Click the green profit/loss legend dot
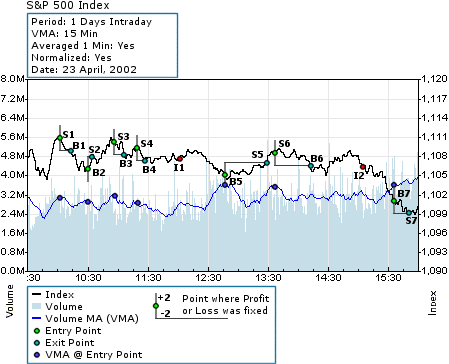This screenshot has width=449, height=364. [x=156, y=306]
